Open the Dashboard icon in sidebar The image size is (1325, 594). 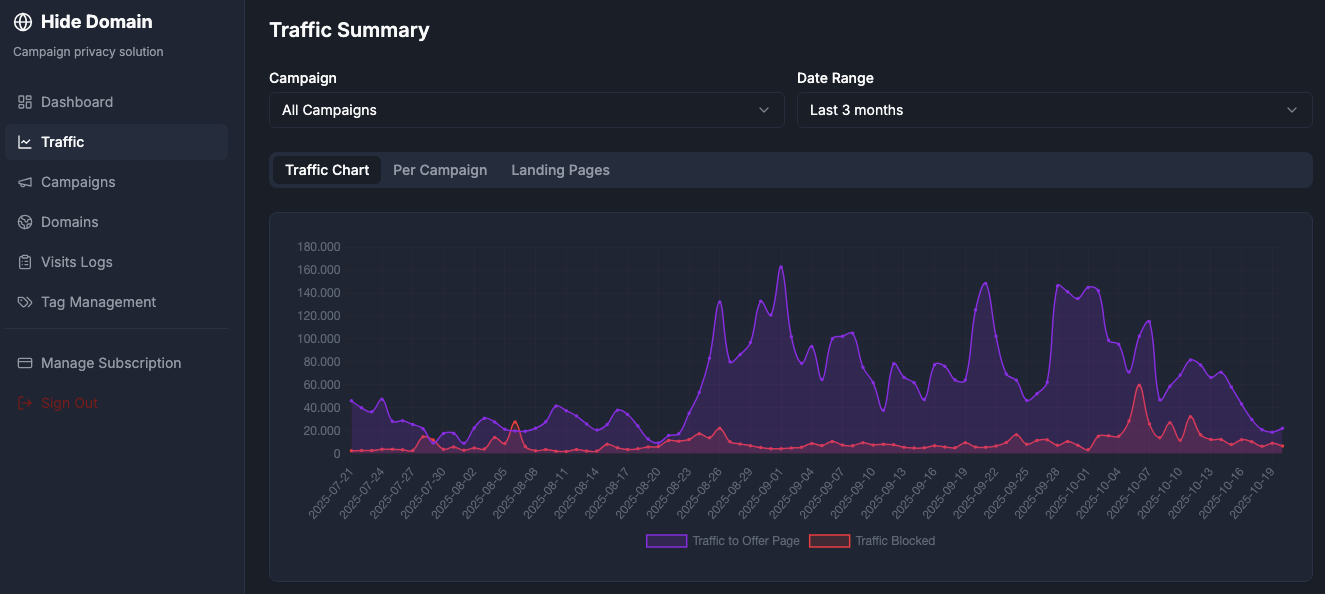23,102
